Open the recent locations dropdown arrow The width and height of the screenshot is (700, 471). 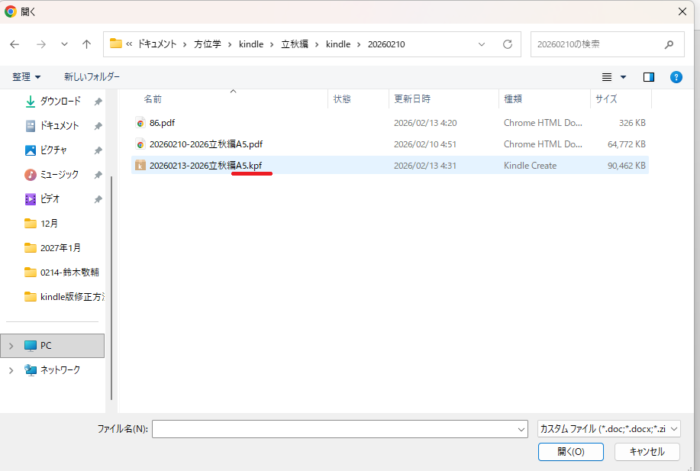[x=64, y=44]
